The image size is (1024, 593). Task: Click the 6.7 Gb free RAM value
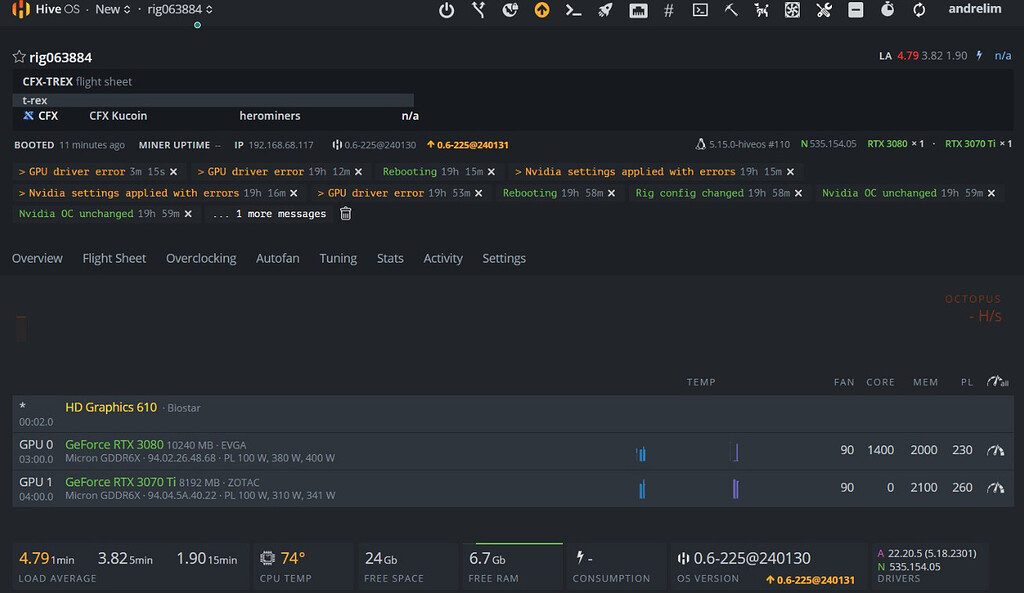click(487, 558)
